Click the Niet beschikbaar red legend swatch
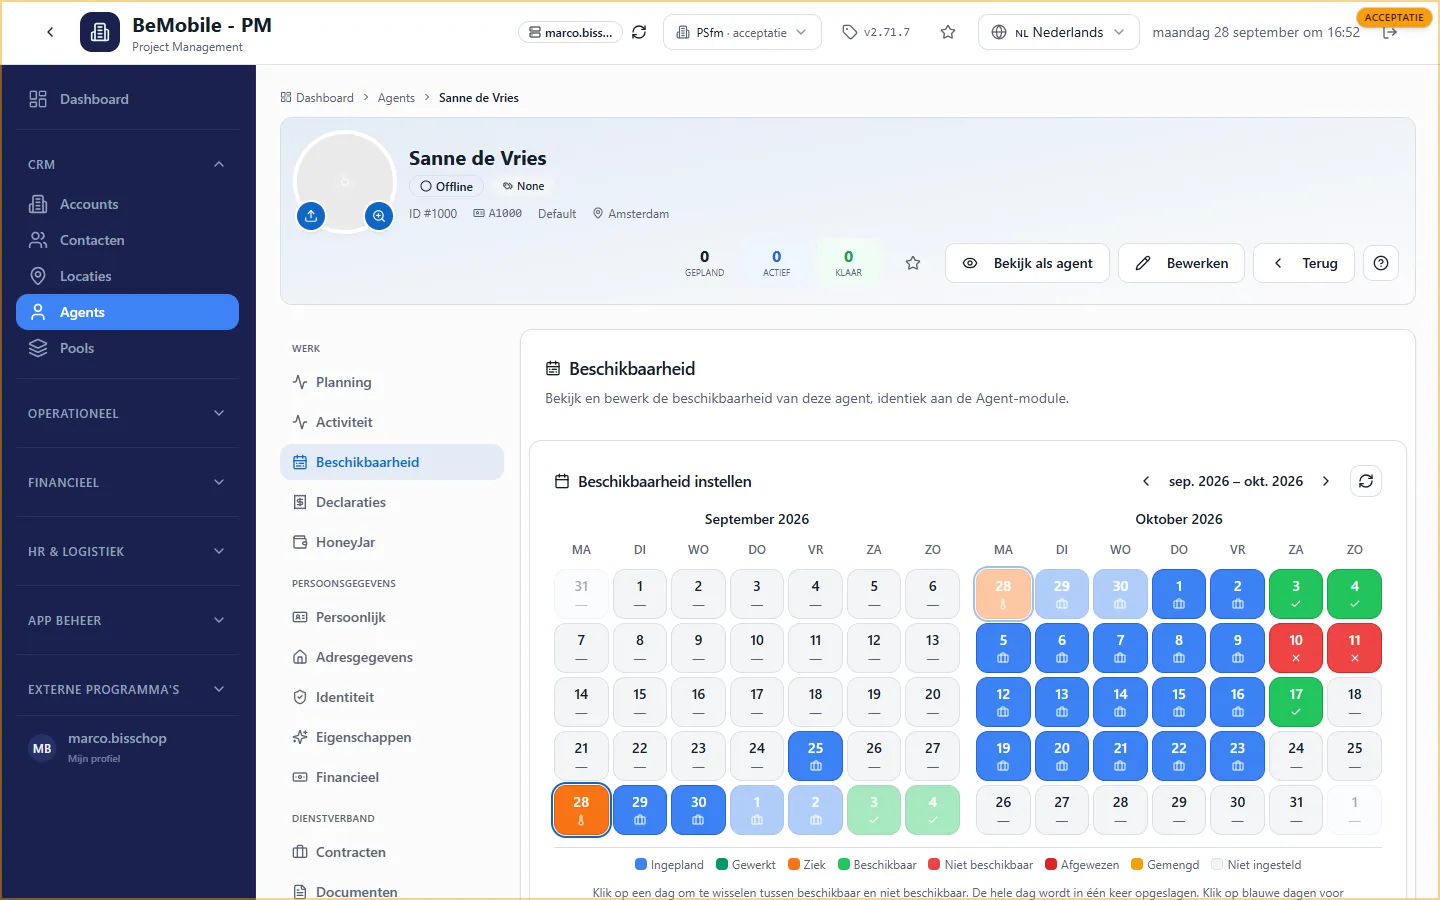The width and height of the screenshot is (1440, 900). click(934, 865)
